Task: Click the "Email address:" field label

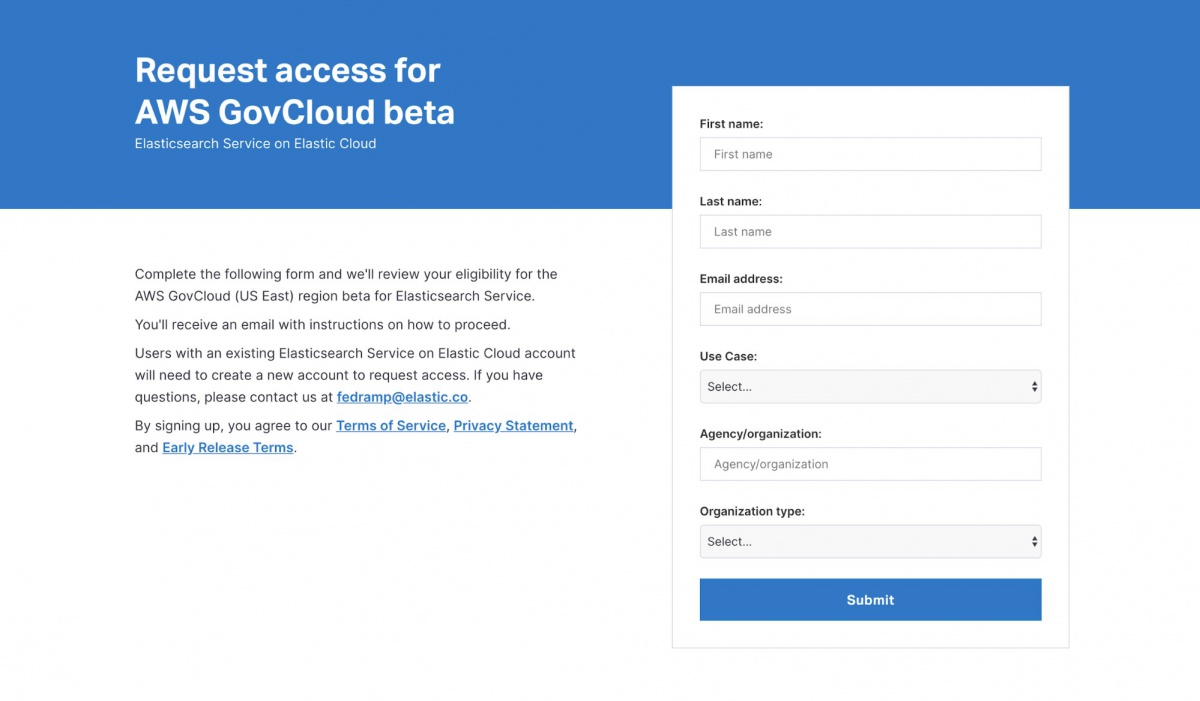Action: (x=741, y=279)
